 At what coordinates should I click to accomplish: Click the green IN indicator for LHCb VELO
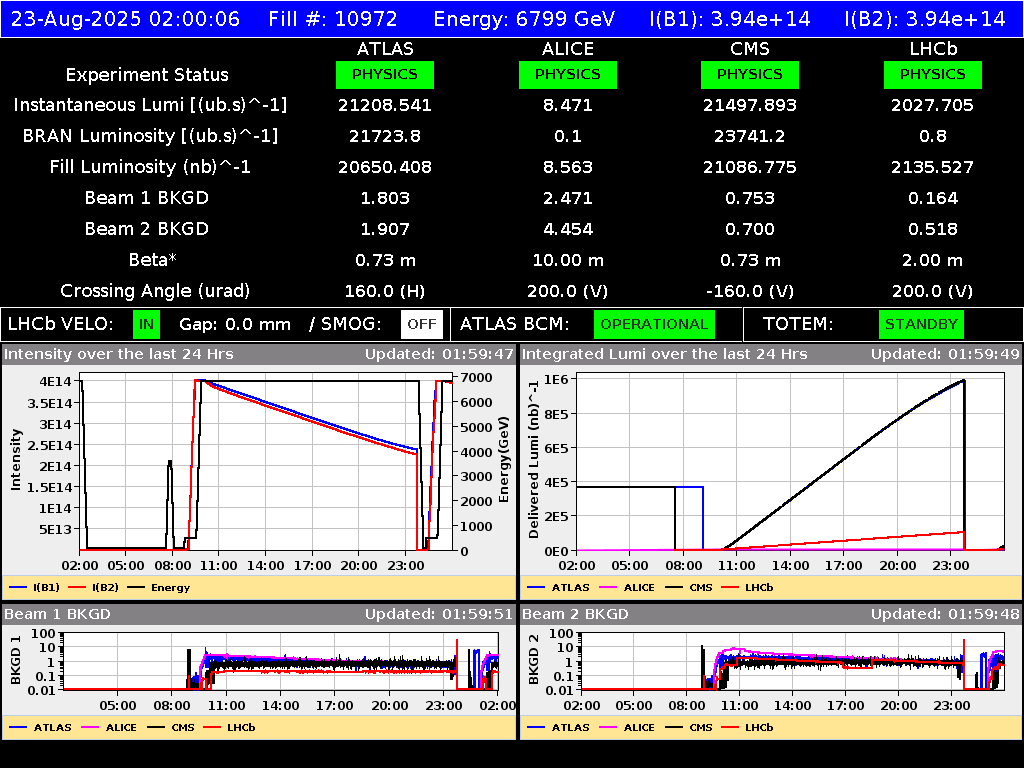[146, 325]
